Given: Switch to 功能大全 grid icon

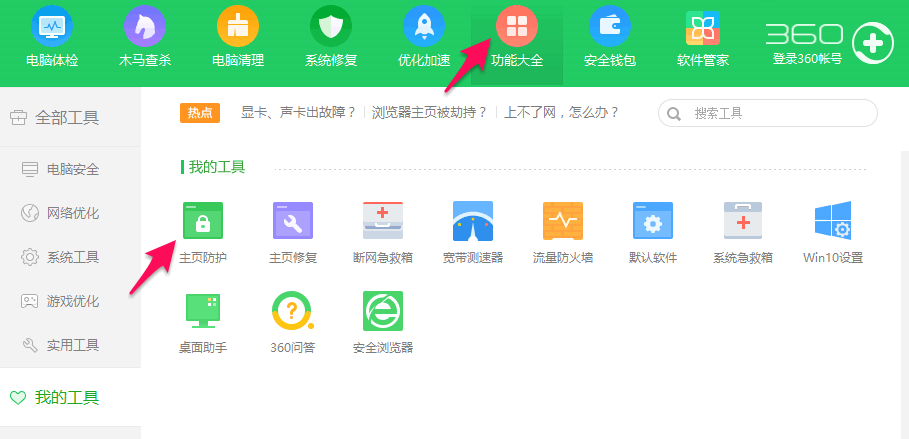Looking at the screenshot, I should [517, 27].
